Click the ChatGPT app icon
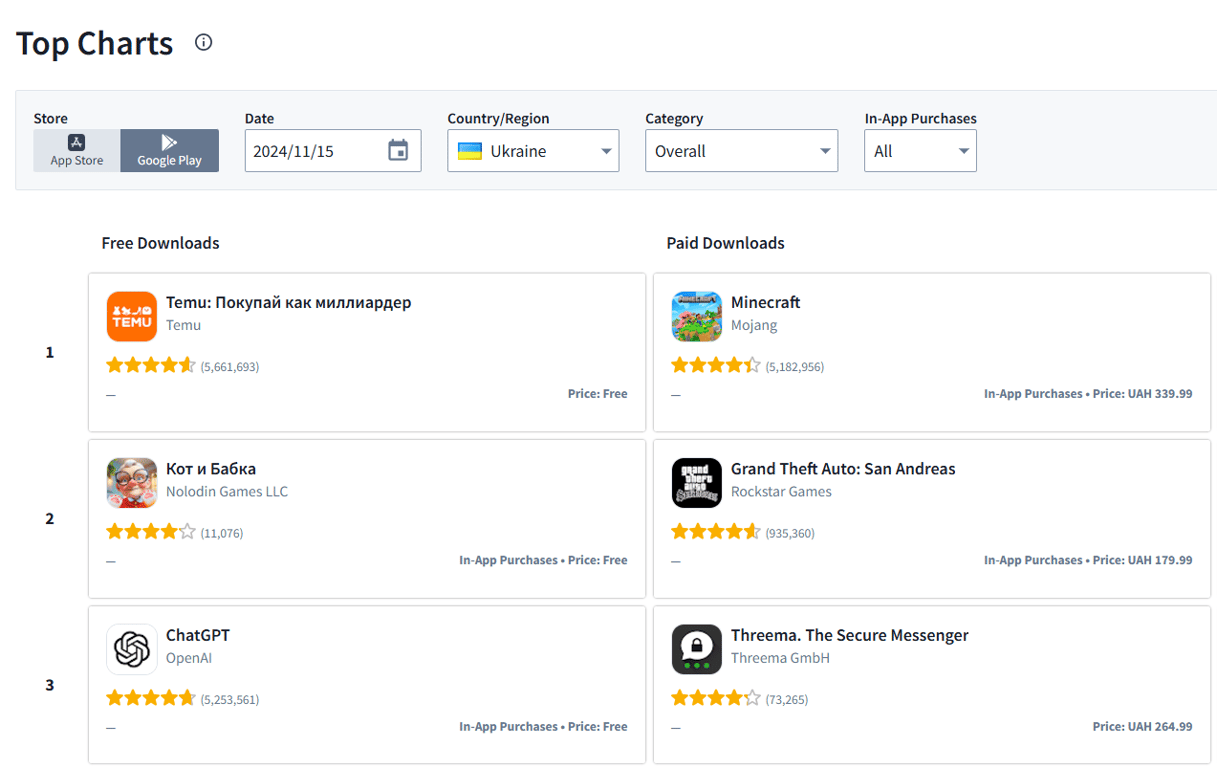 click(132, 649)
